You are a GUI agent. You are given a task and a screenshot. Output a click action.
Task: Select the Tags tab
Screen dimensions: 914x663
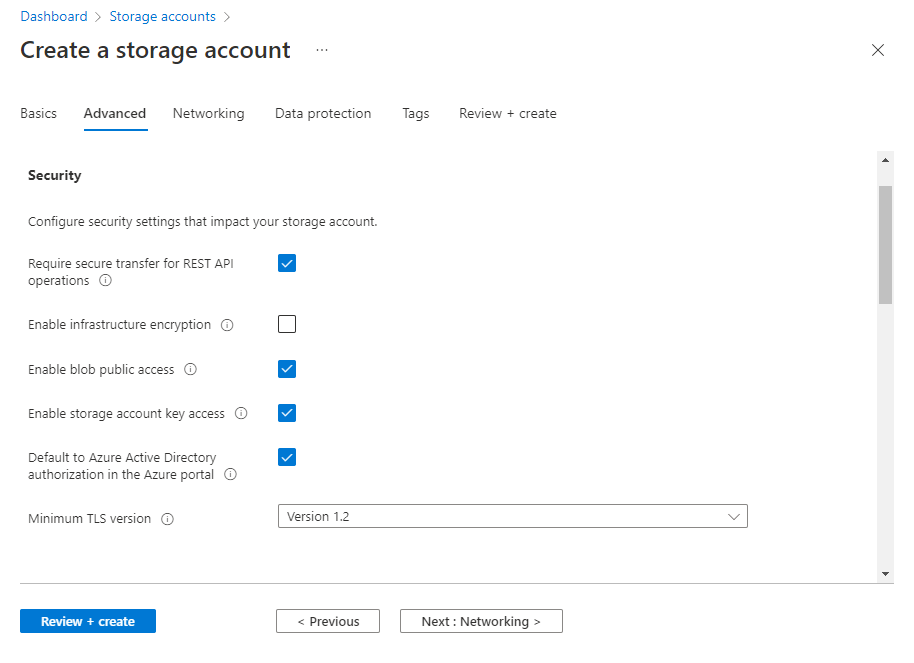point(415,113)
